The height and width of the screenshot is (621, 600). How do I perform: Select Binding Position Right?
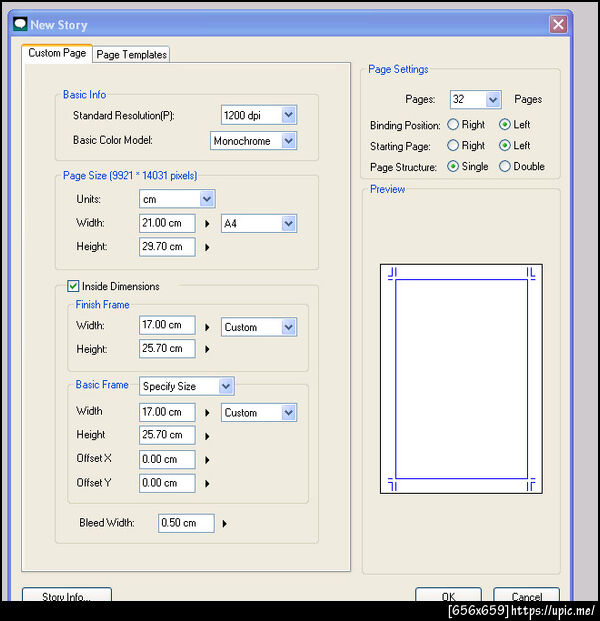(x=453, y=125)
